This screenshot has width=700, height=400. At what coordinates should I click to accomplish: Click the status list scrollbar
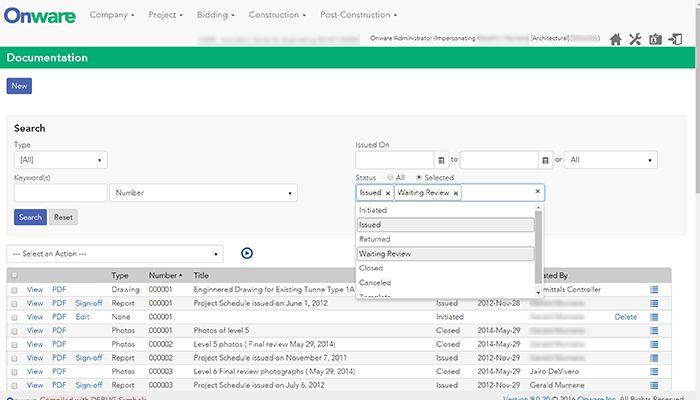[x=538, y=246]
